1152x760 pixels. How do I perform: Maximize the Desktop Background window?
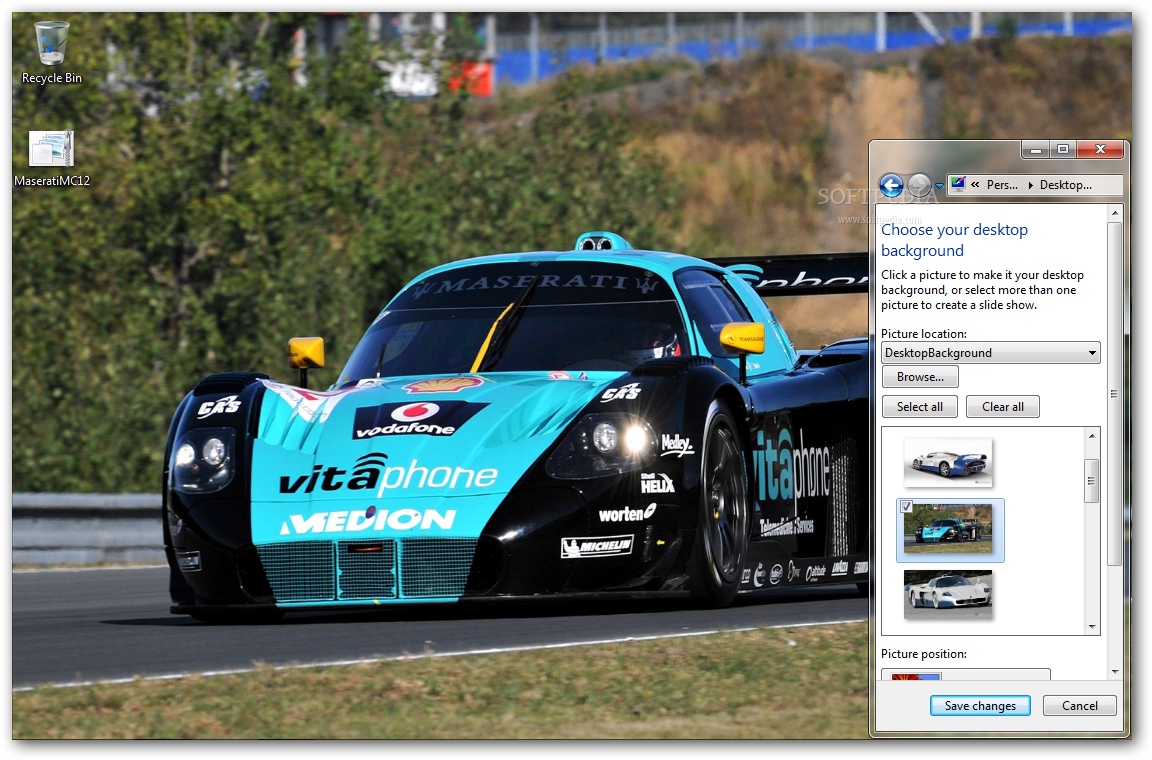1063,150
